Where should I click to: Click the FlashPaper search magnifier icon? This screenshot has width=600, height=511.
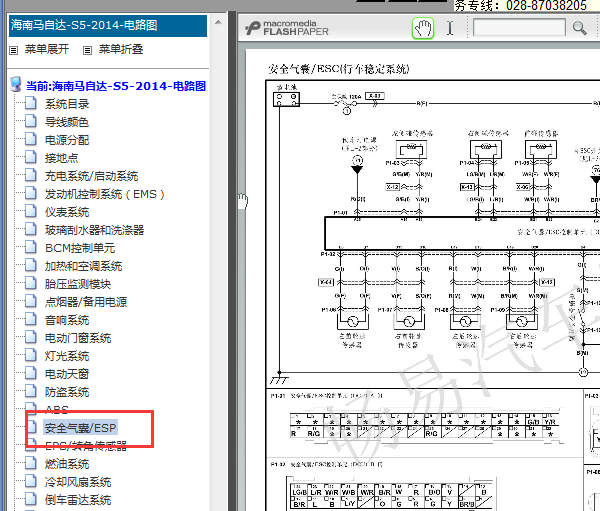tap(579, 28)
